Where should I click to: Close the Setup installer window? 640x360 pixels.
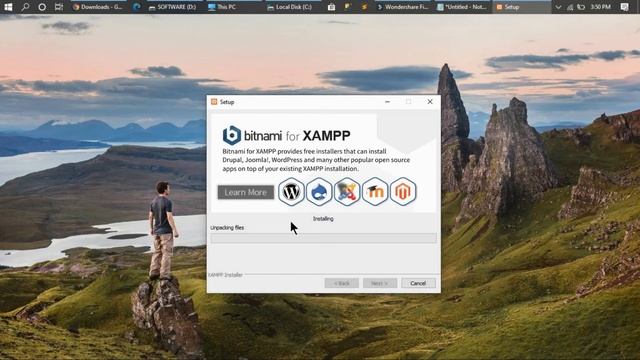430,102
